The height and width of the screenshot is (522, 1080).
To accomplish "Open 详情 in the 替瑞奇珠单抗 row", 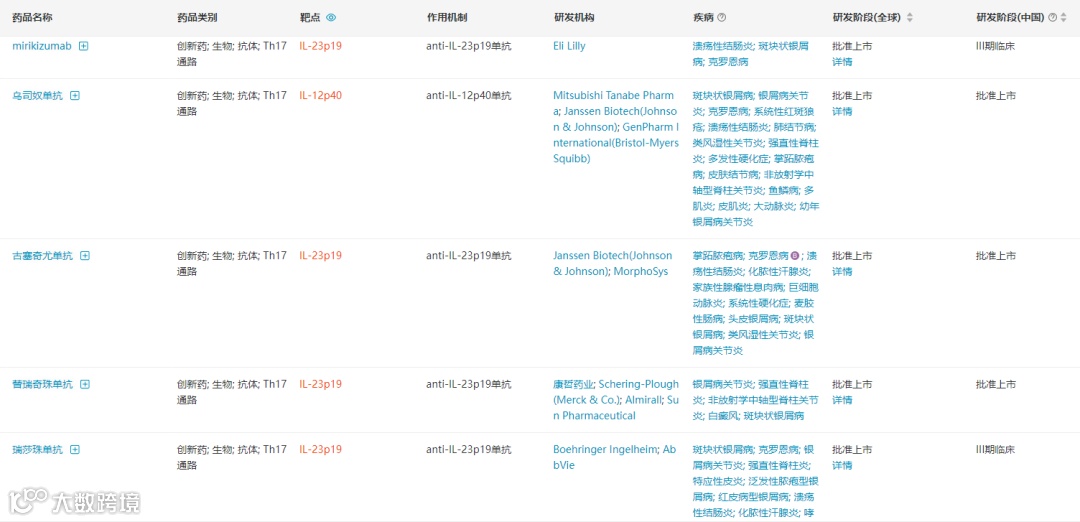I will 842,400.
